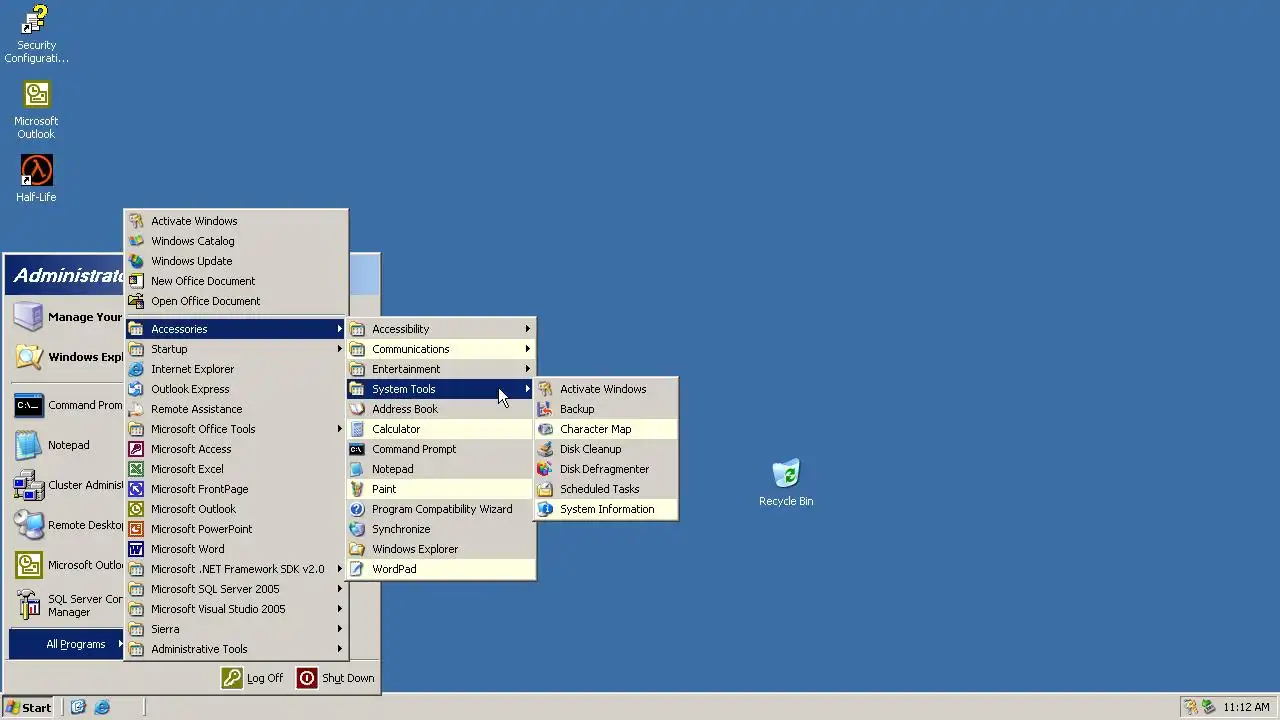The height and width of the screenshot is (720, 1280).
Task: Click the Scheduled Tasks icon
Action: coord(545,489)
